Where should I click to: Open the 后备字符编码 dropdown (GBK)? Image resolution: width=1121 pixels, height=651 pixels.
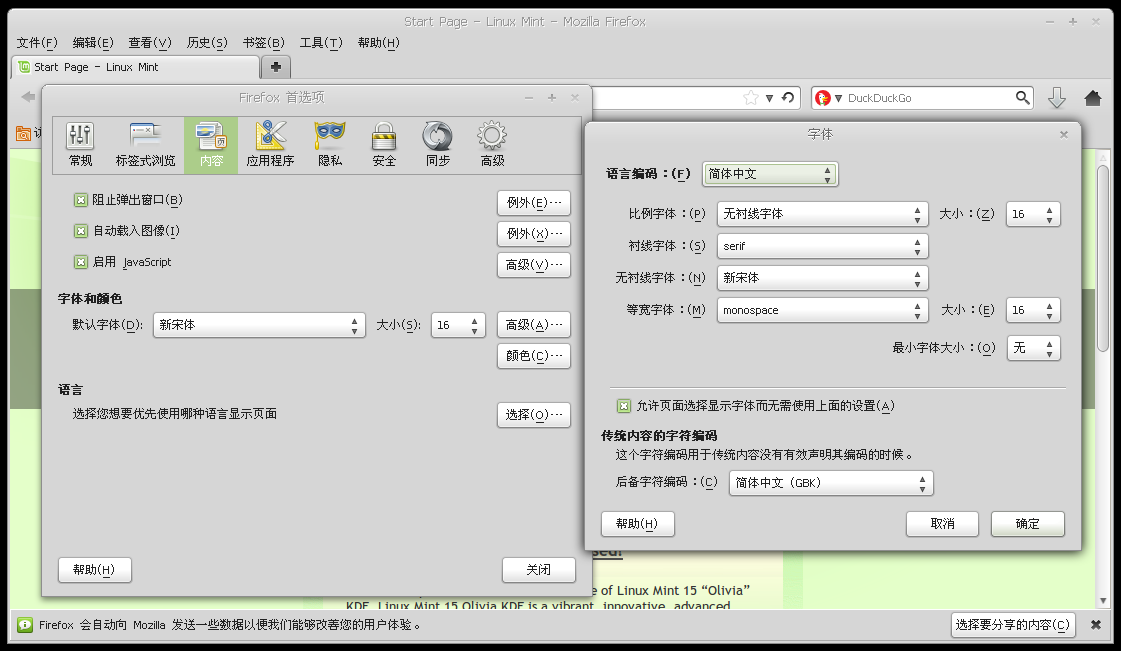click(831, 483)
